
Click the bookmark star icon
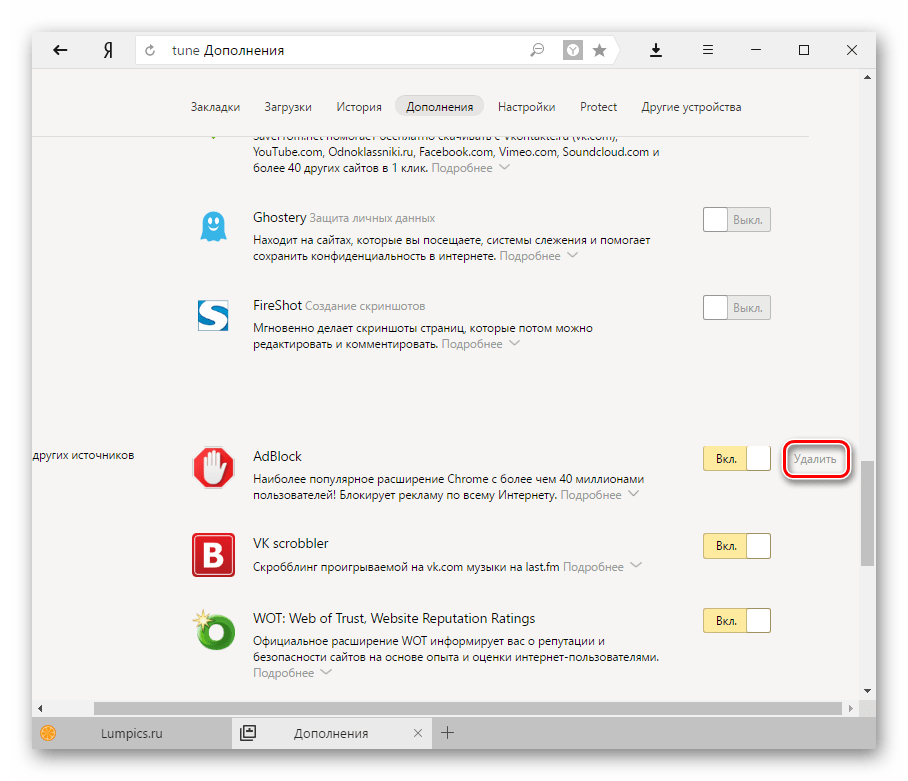click(x=599, y=50)
